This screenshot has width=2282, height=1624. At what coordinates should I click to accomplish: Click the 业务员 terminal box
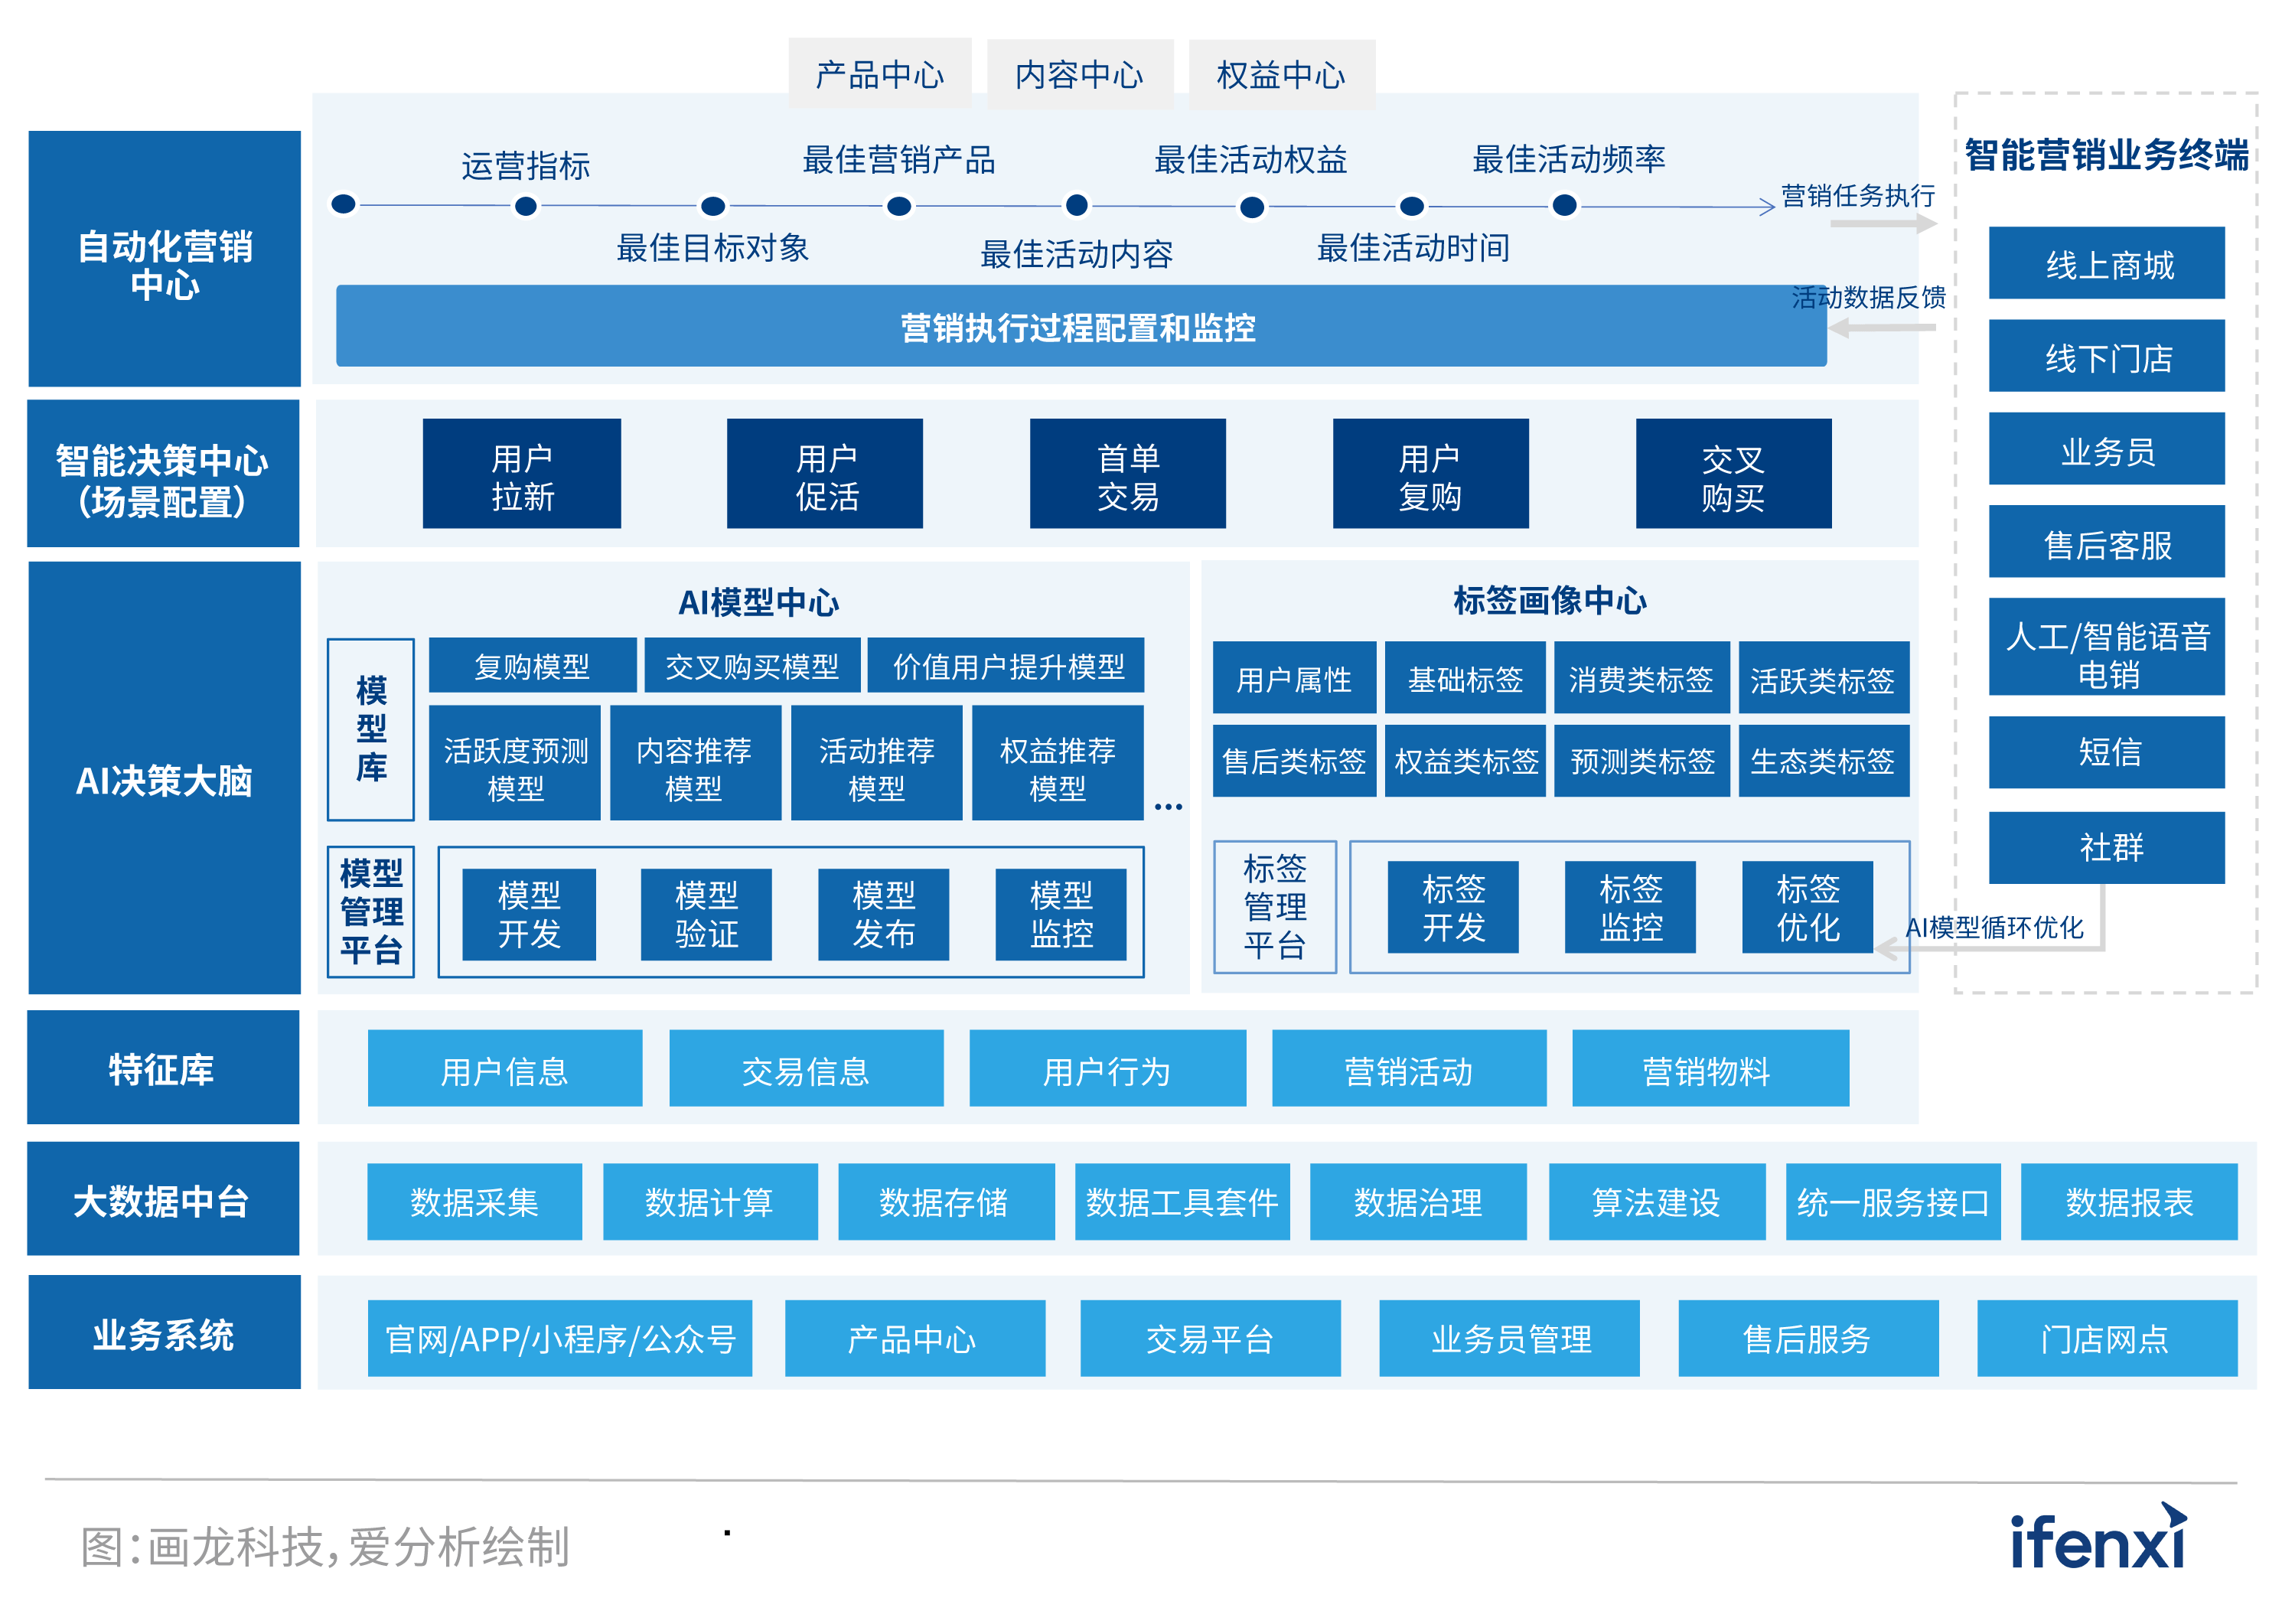click(x=2106, y=448)
